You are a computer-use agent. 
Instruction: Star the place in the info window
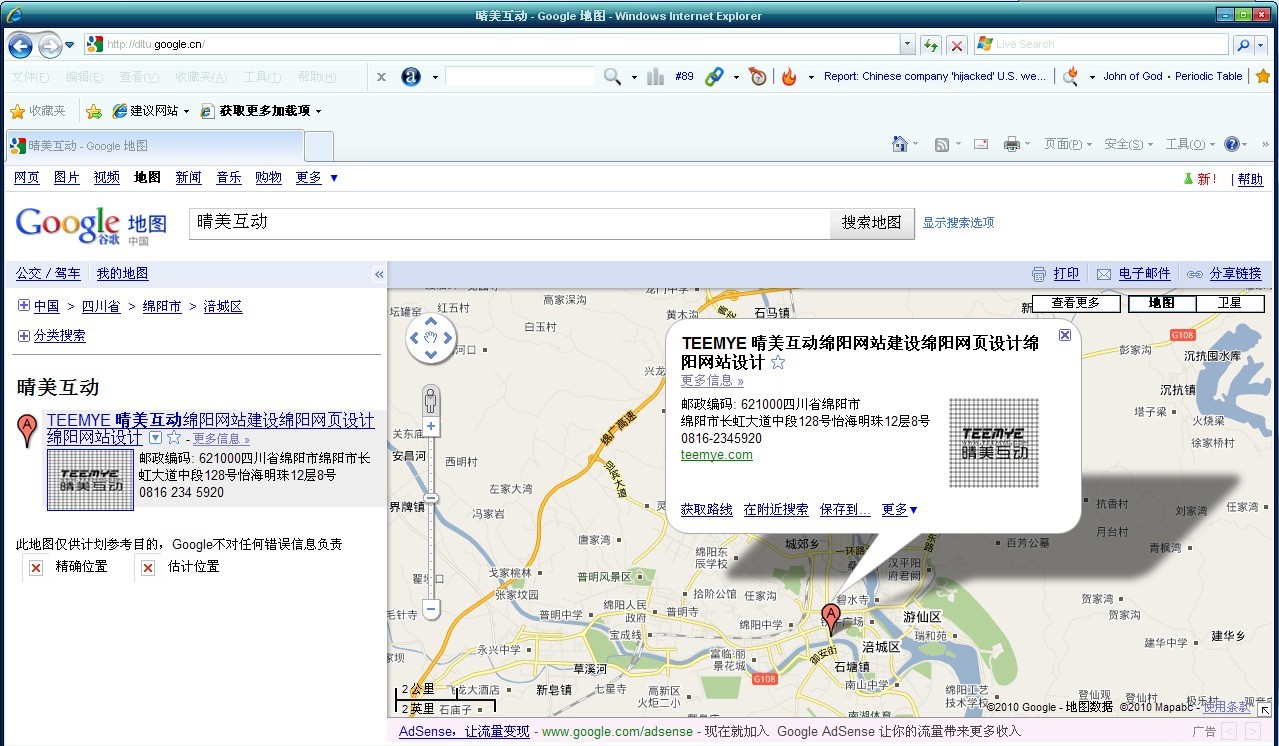pyautogui.click(x=778, y=362)
